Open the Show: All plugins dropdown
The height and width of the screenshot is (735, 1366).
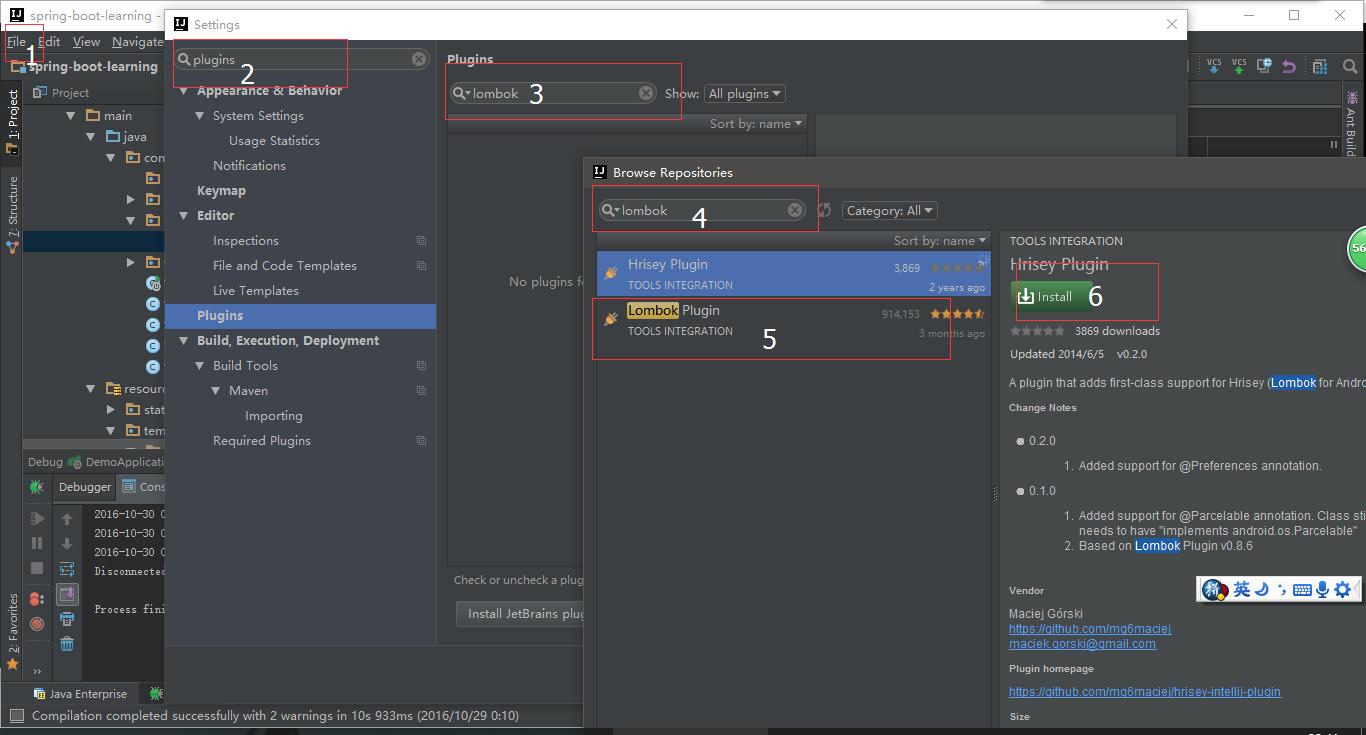point(744,93)
